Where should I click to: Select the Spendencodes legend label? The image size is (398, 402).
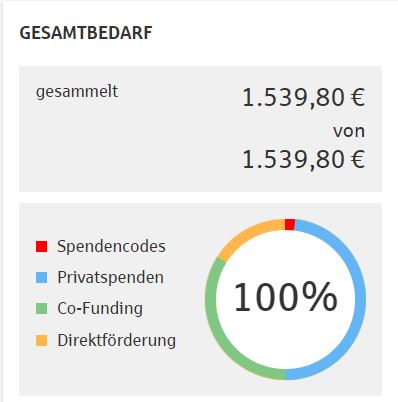pos(111,247)
